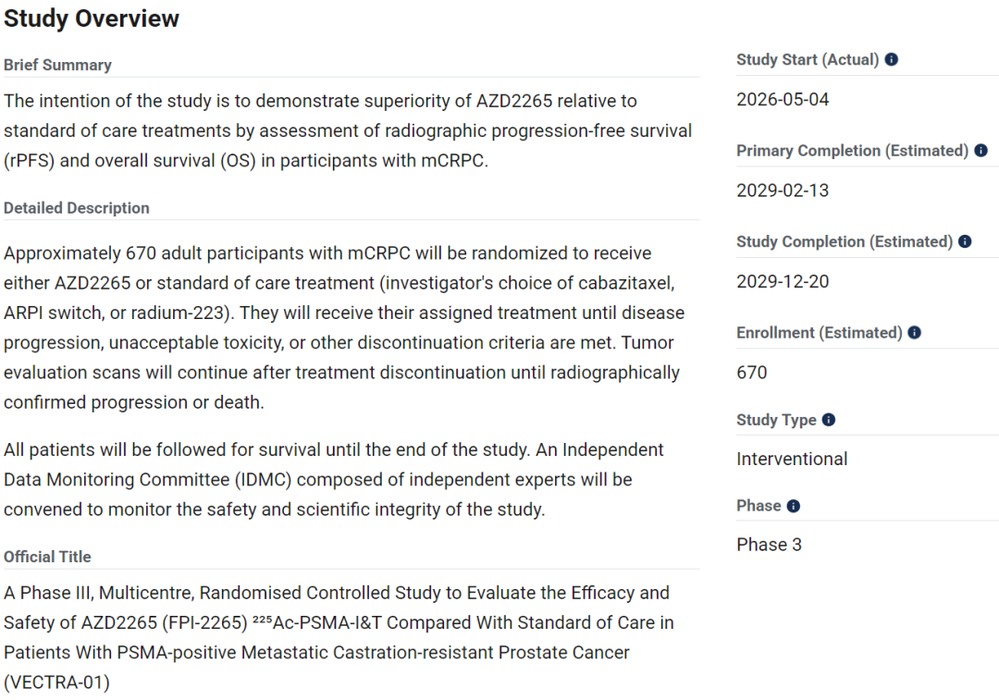Open info icon next to Primary Completion (Estimated)
Viewport: 999px width, 700px height.
(981, 150)
